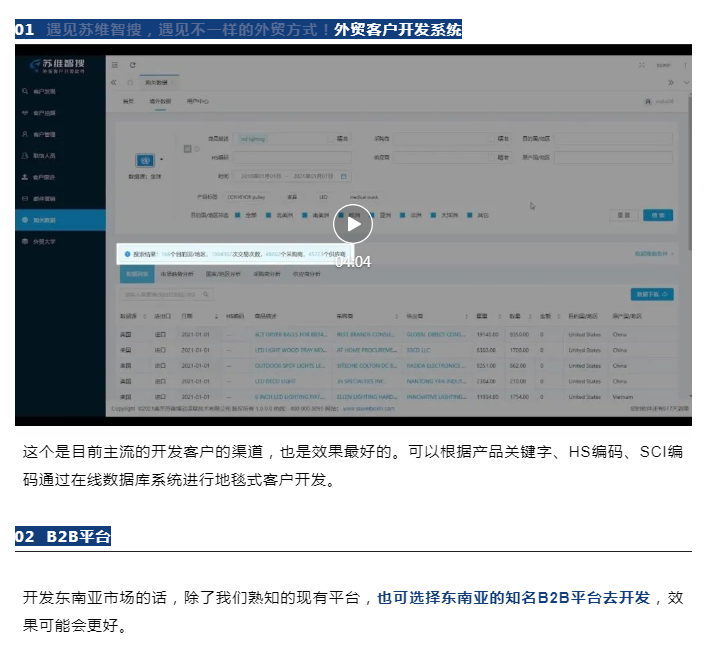Viewport: 709px width, 655px height.
Task: Click the blue globe data source icon
Action: click(145, 160)
